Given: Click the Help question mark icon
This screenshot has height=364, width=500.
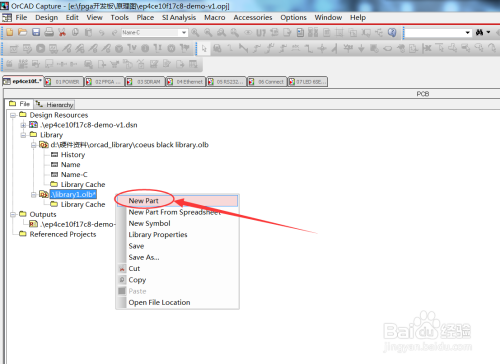Looking at the screenshot, I should point(392,32).
